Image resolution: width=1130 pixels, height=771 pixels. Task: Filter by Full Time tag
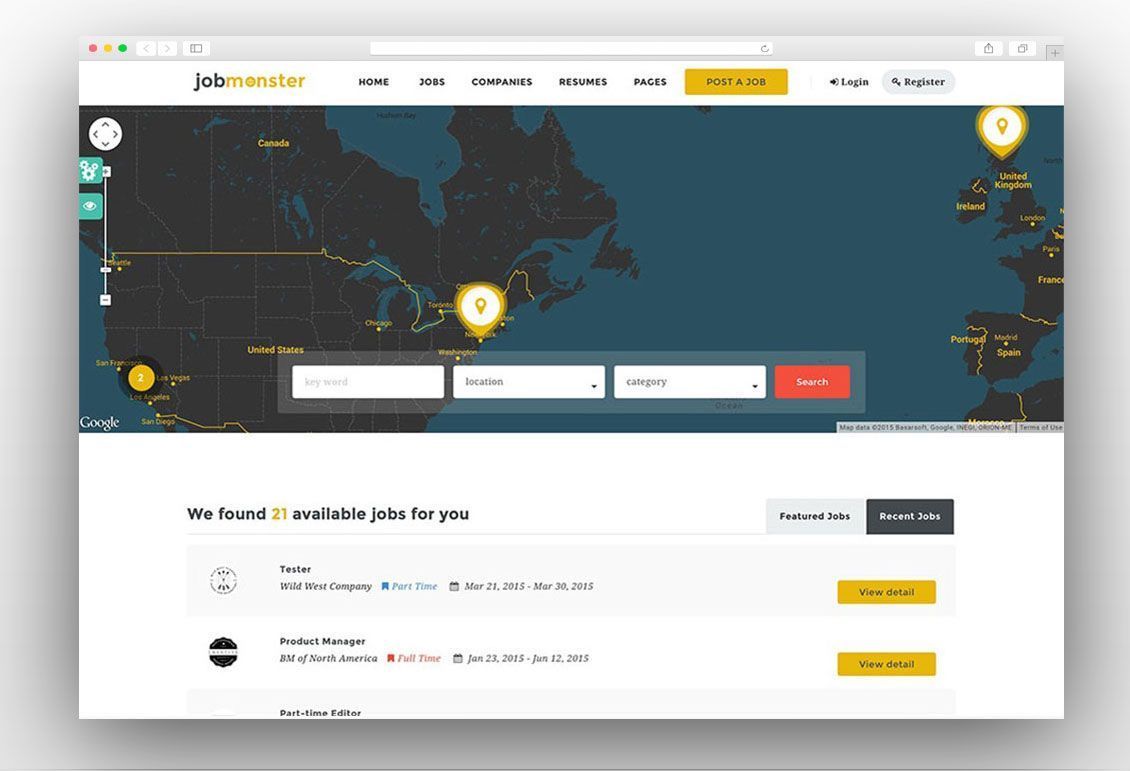click(414, 659)
